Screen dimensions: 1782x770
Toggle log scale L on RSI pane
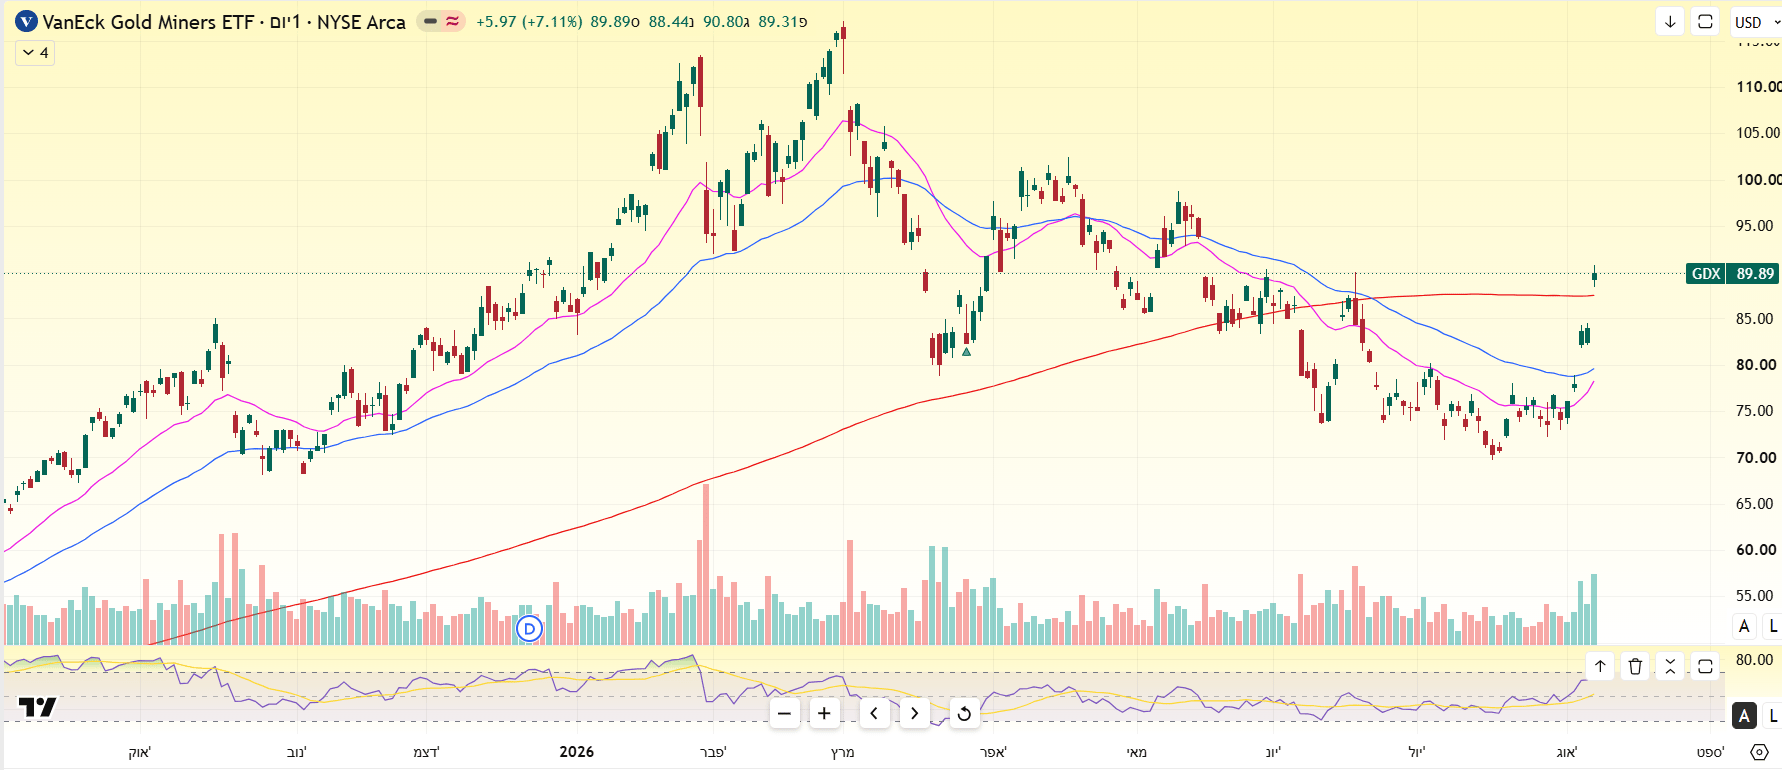pyautogui.click(x=1773, y=715)
